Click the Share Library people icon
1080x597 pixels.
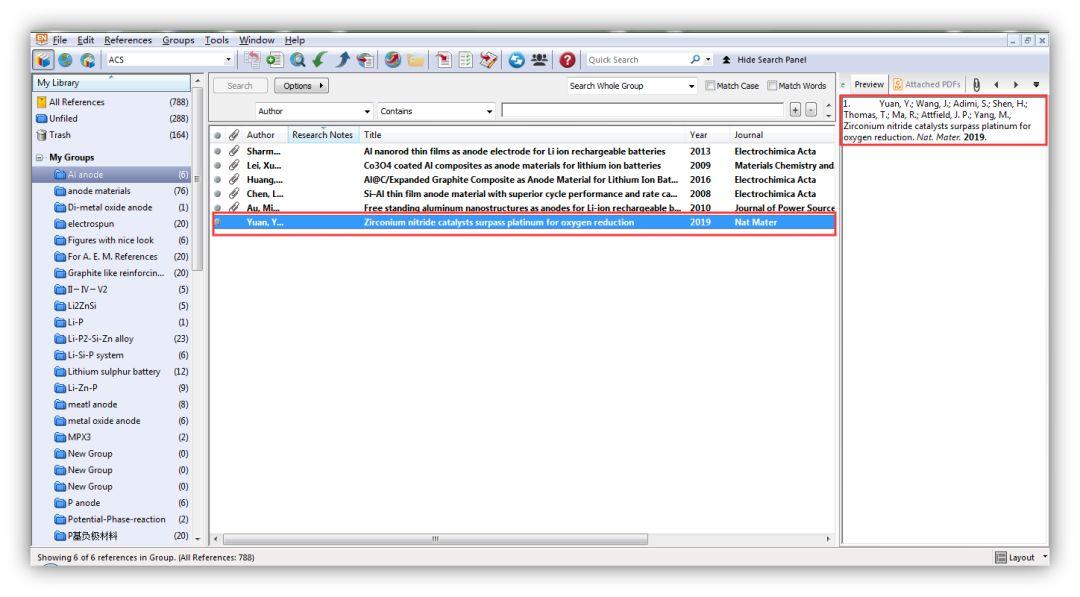539,60
